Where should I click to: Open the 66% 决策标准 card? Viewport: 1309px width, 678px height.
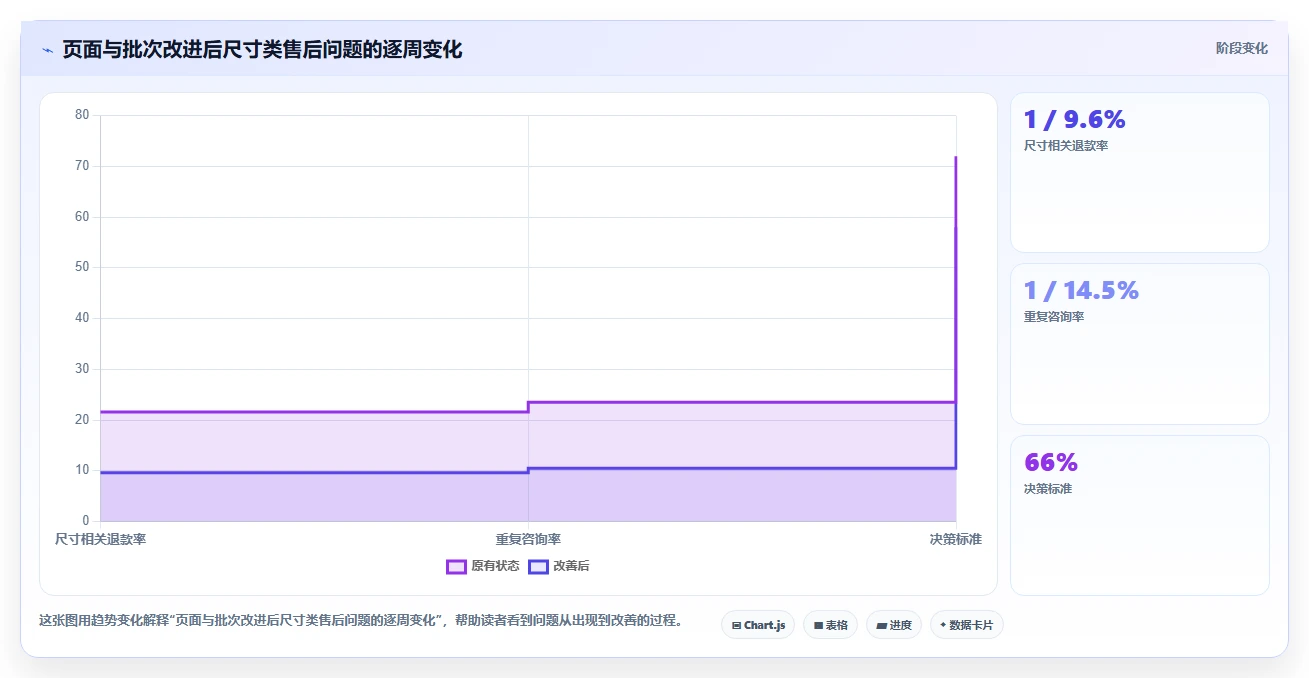click(x=1139, y=515)
